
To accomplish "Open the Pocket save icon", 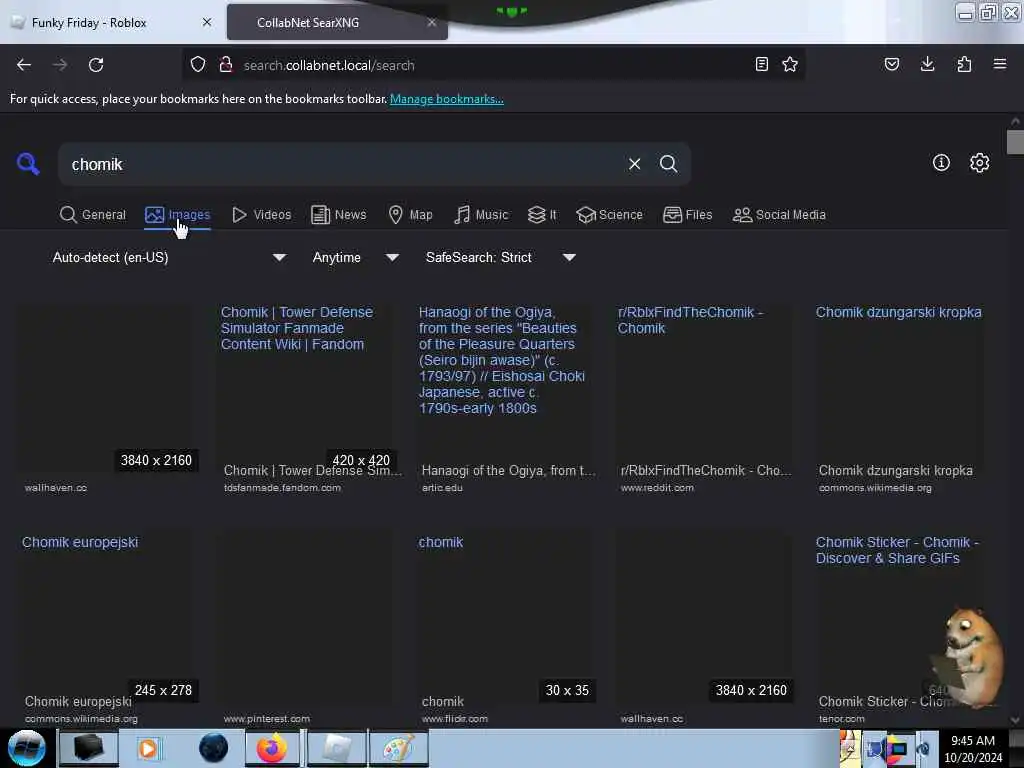I will [891, 64].
